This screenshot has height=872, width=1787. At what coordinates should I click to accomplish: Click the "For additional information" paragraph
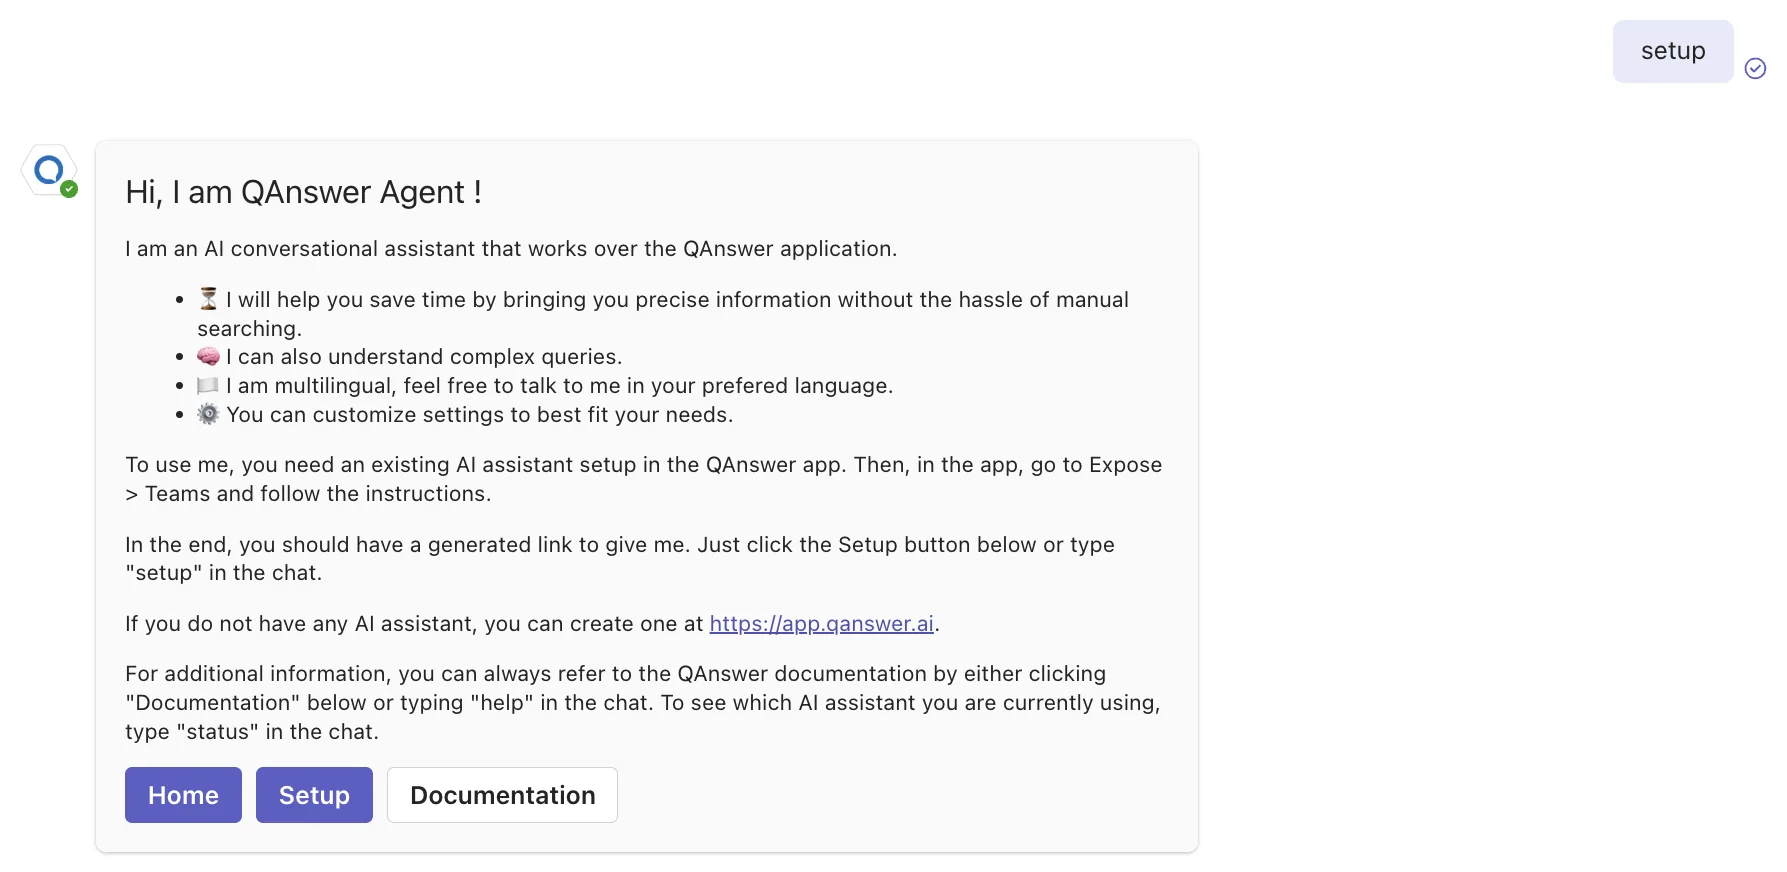(x=643, y=703)
